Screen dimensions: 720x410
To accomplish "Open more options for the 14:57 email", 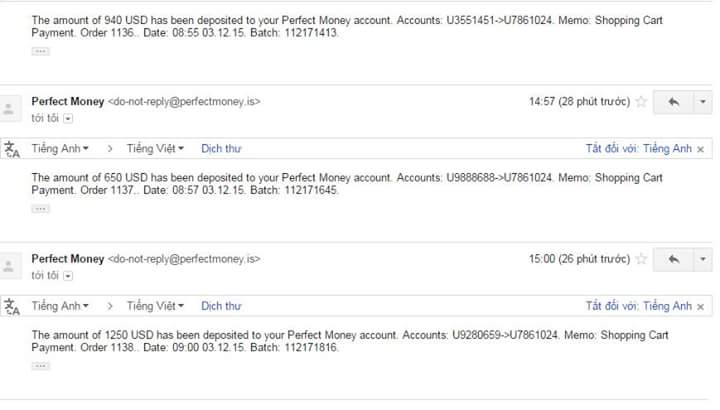I will pos(702,101).
